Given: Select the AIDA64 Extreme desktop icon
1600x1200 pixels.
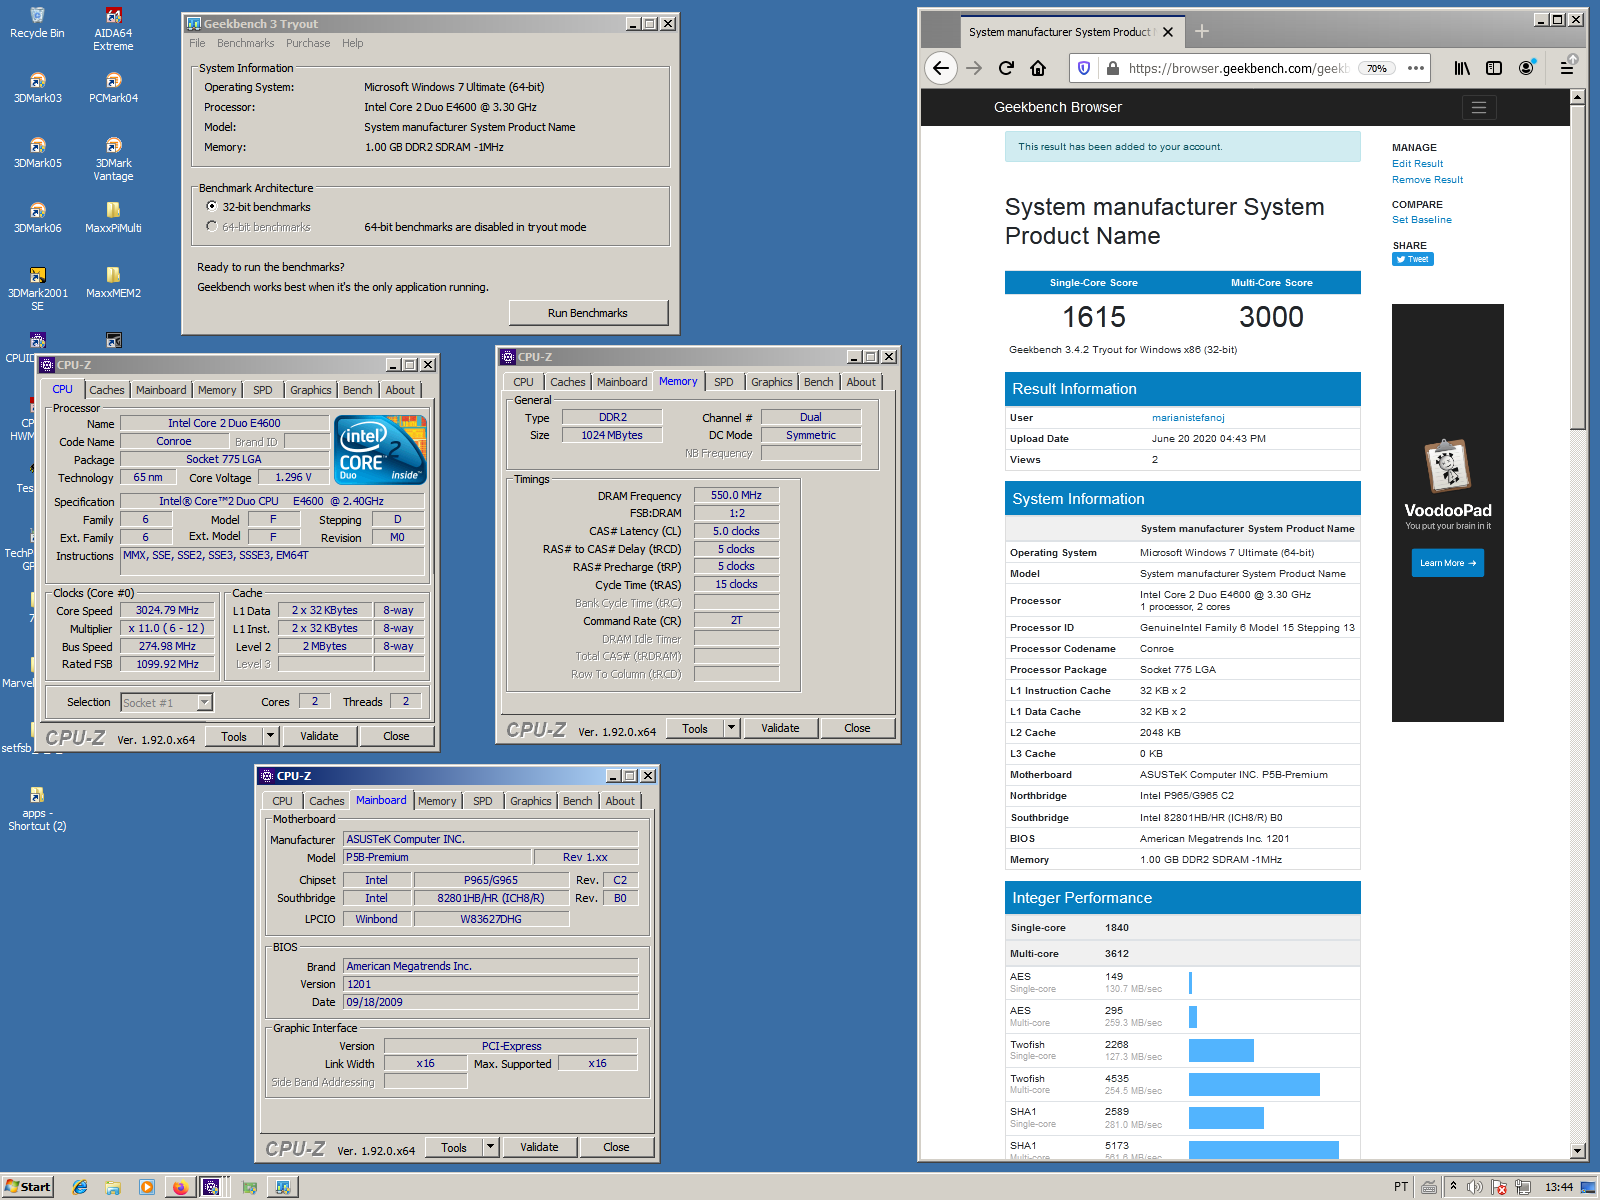Looking at the screenshot, I should pyautogui.click(x=113, y=29).
